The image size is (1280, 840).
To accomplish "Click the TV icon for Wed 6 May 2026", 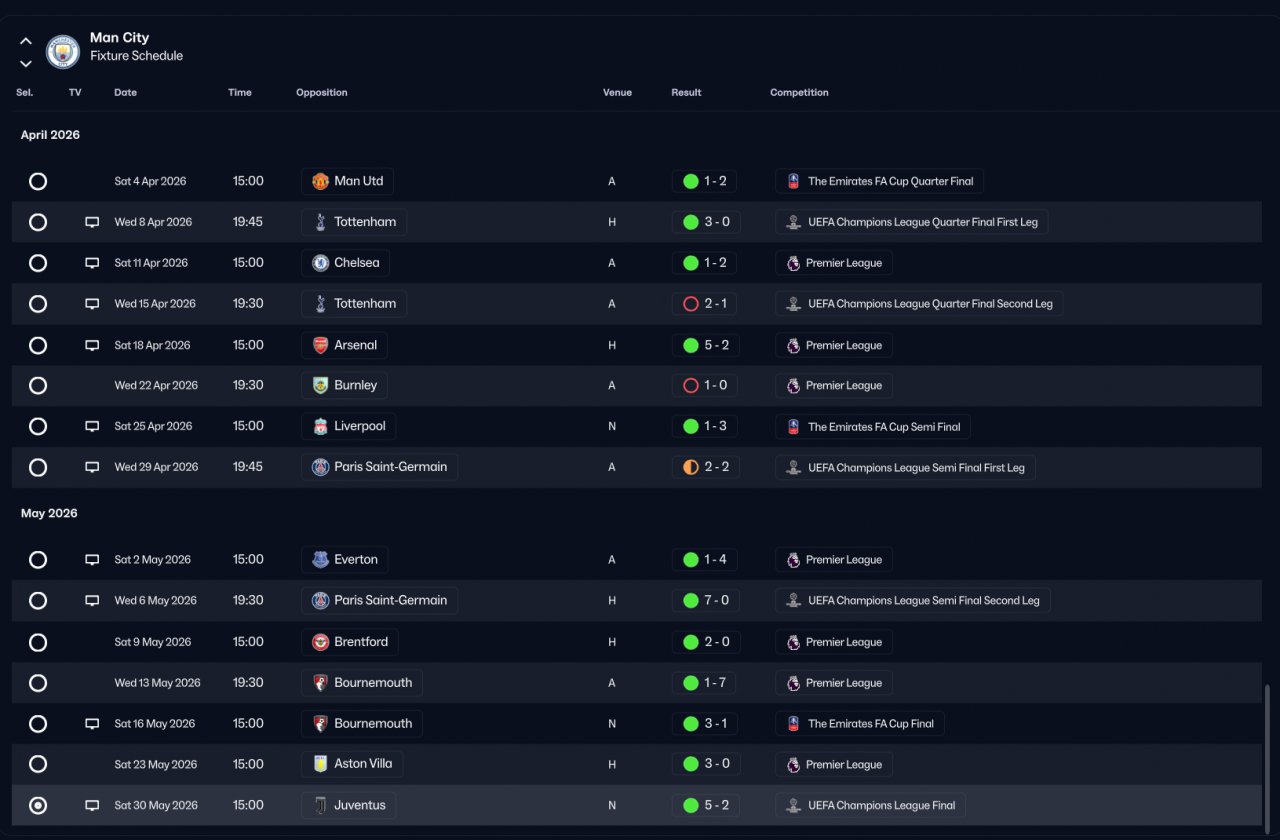I will [92, 601].
